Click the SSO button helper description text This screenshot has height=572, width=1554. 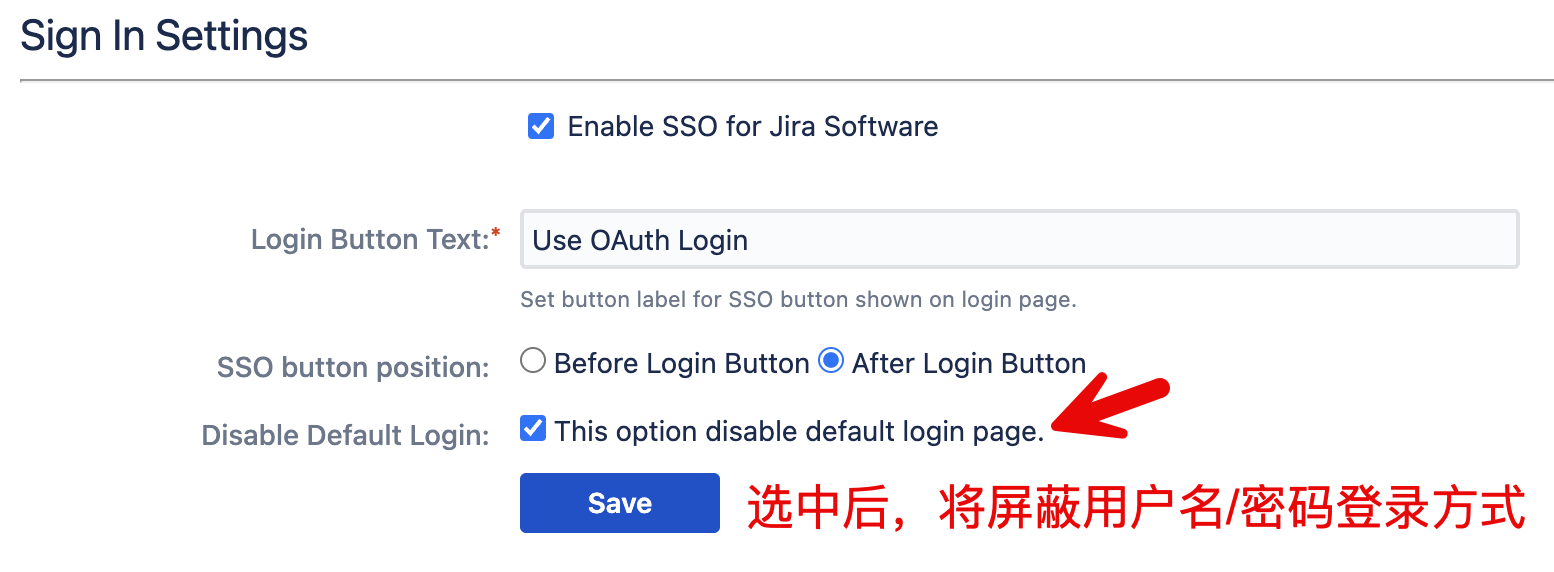798,299
